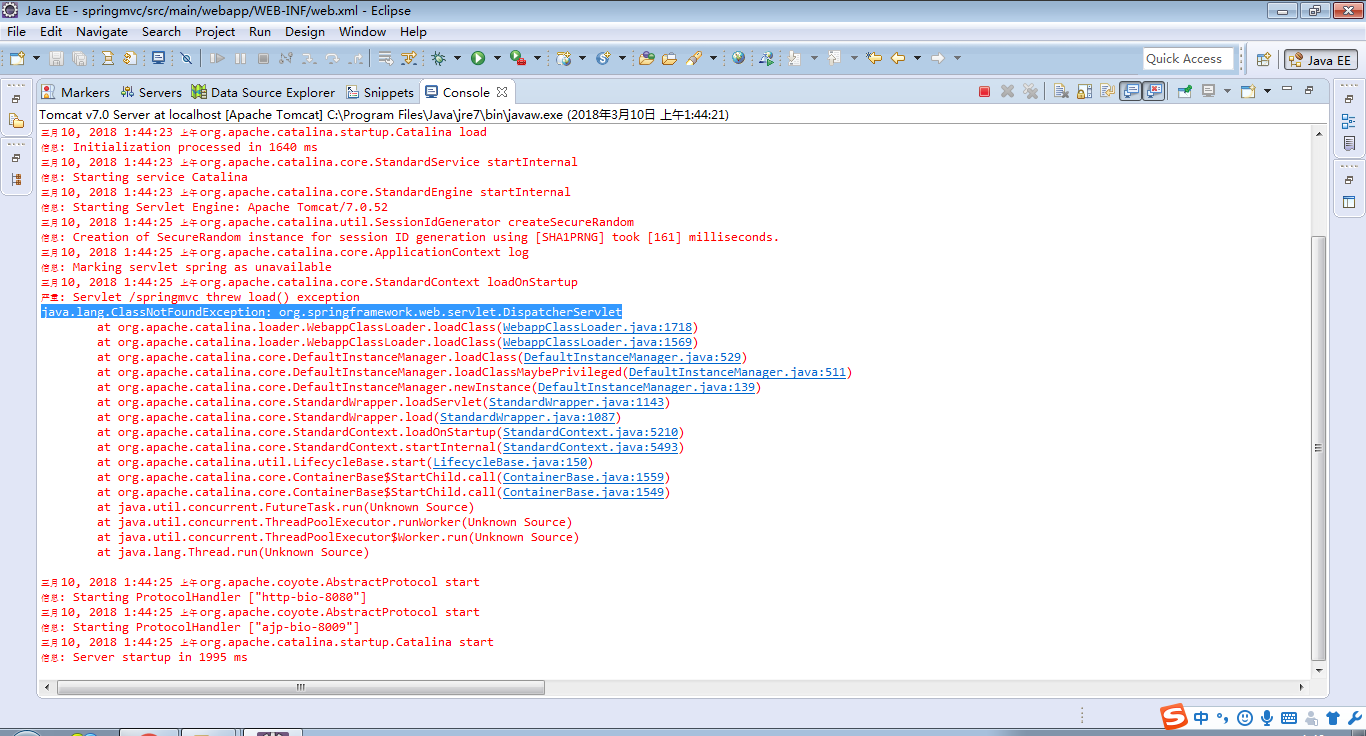This screenshot has width=1366, height=736.
Task: Click the Pin Console icon
Action: pos(1185,91)
